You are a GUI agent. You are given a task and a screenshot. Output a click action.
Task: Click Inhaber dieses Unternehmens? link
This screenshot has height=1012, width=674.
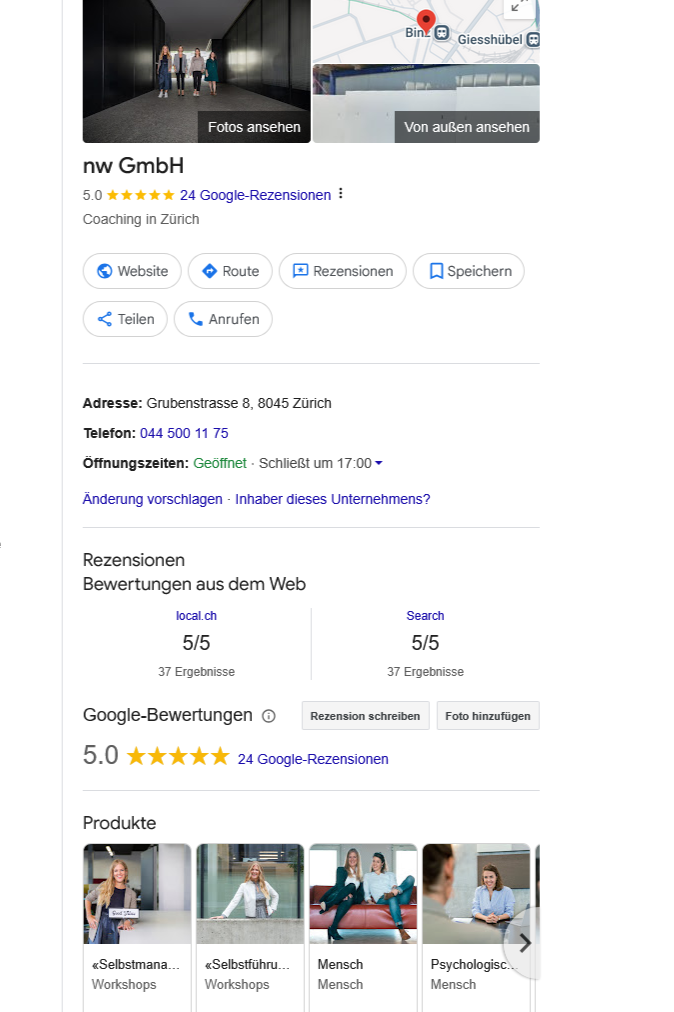coord(332,499)
